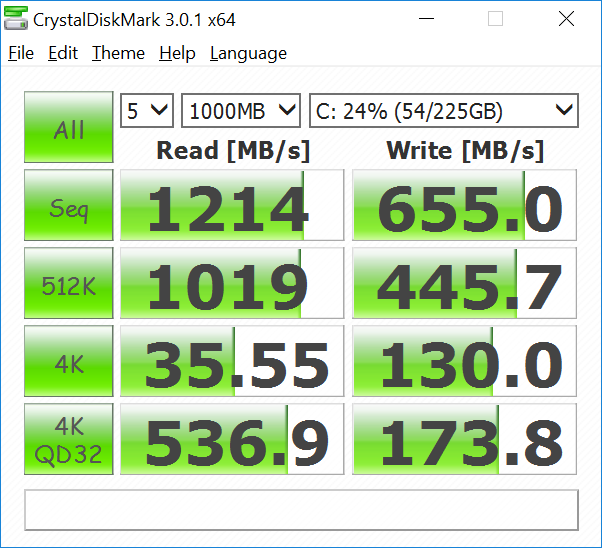Click the Read [MB/s] column header
The width and height of the screenshot is (602, 548).
click(x=233, y=151)
